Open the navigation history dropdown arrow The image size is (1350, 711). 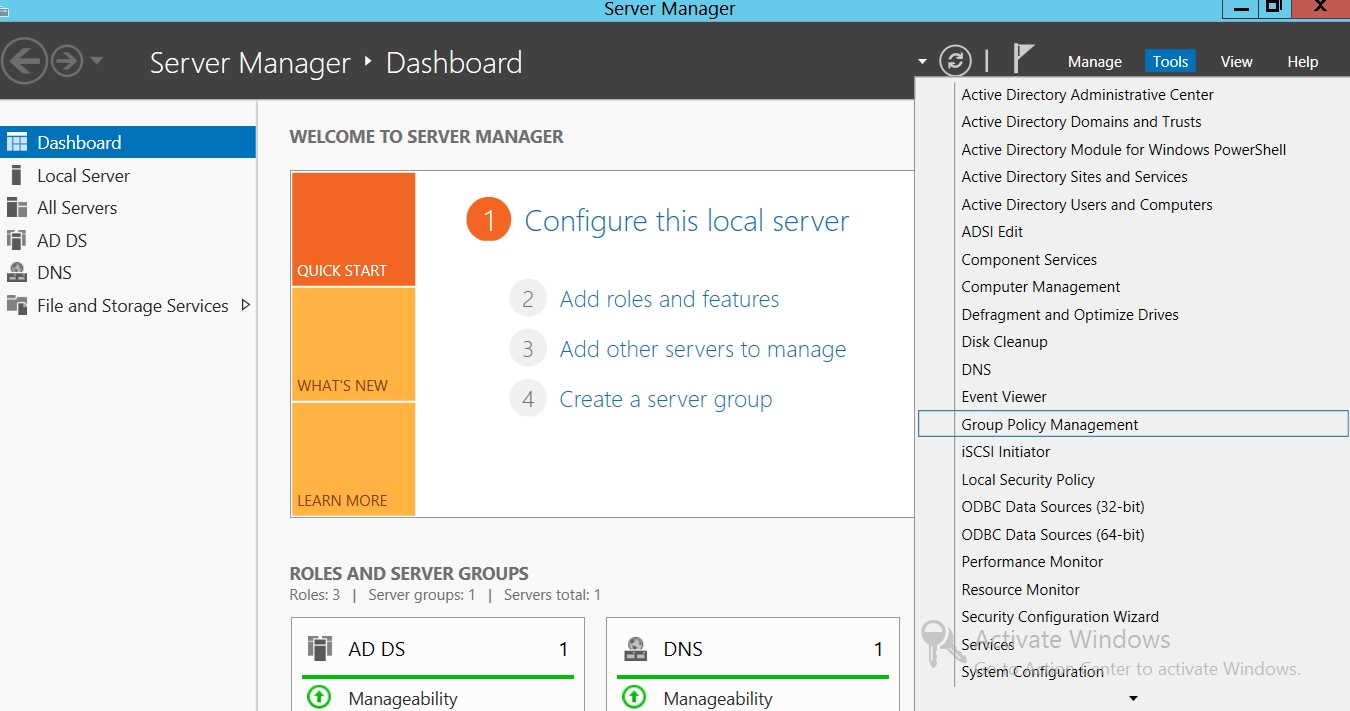point(97,61)
